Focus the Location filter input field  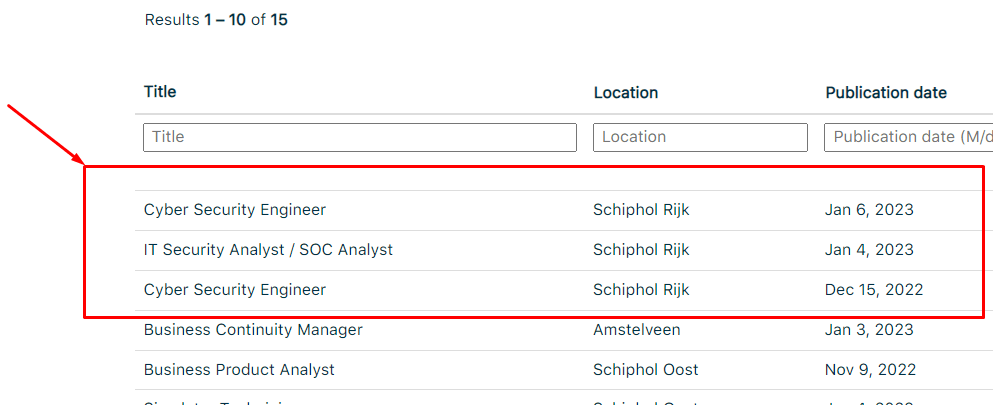pyautogui.click(x=700, y=137)
